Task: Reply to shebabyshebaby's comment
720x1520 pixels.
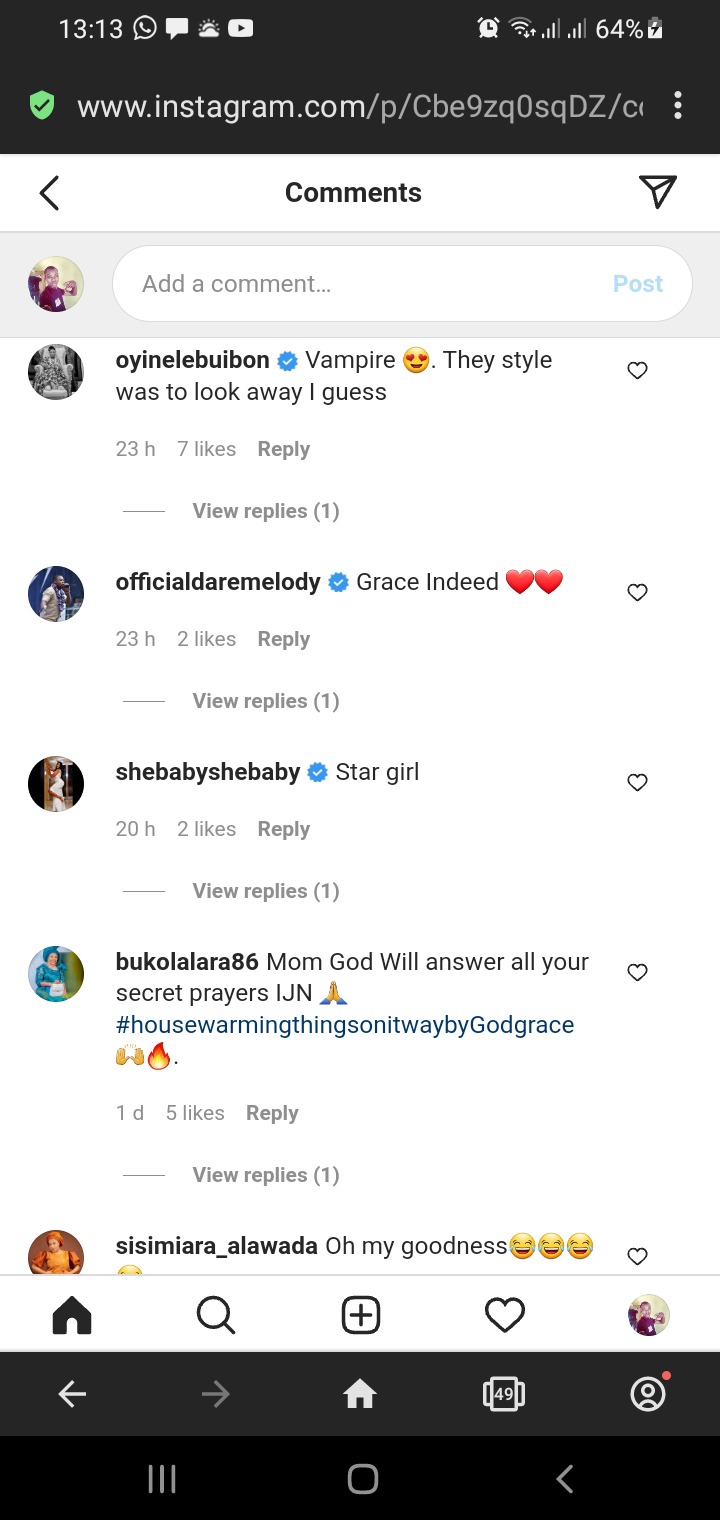Action: pos(283,829)
